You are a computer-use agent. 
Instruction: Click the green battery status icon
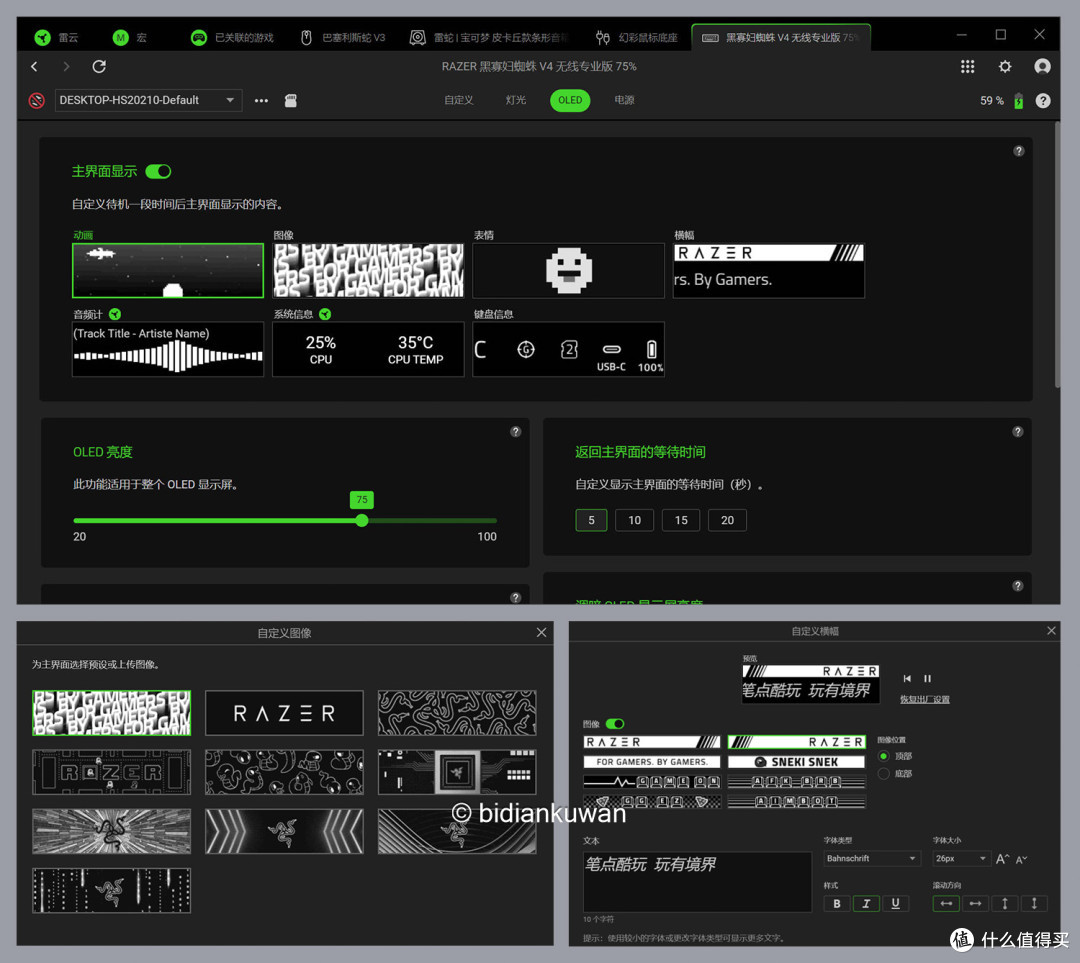click(x=1018, y=101)
